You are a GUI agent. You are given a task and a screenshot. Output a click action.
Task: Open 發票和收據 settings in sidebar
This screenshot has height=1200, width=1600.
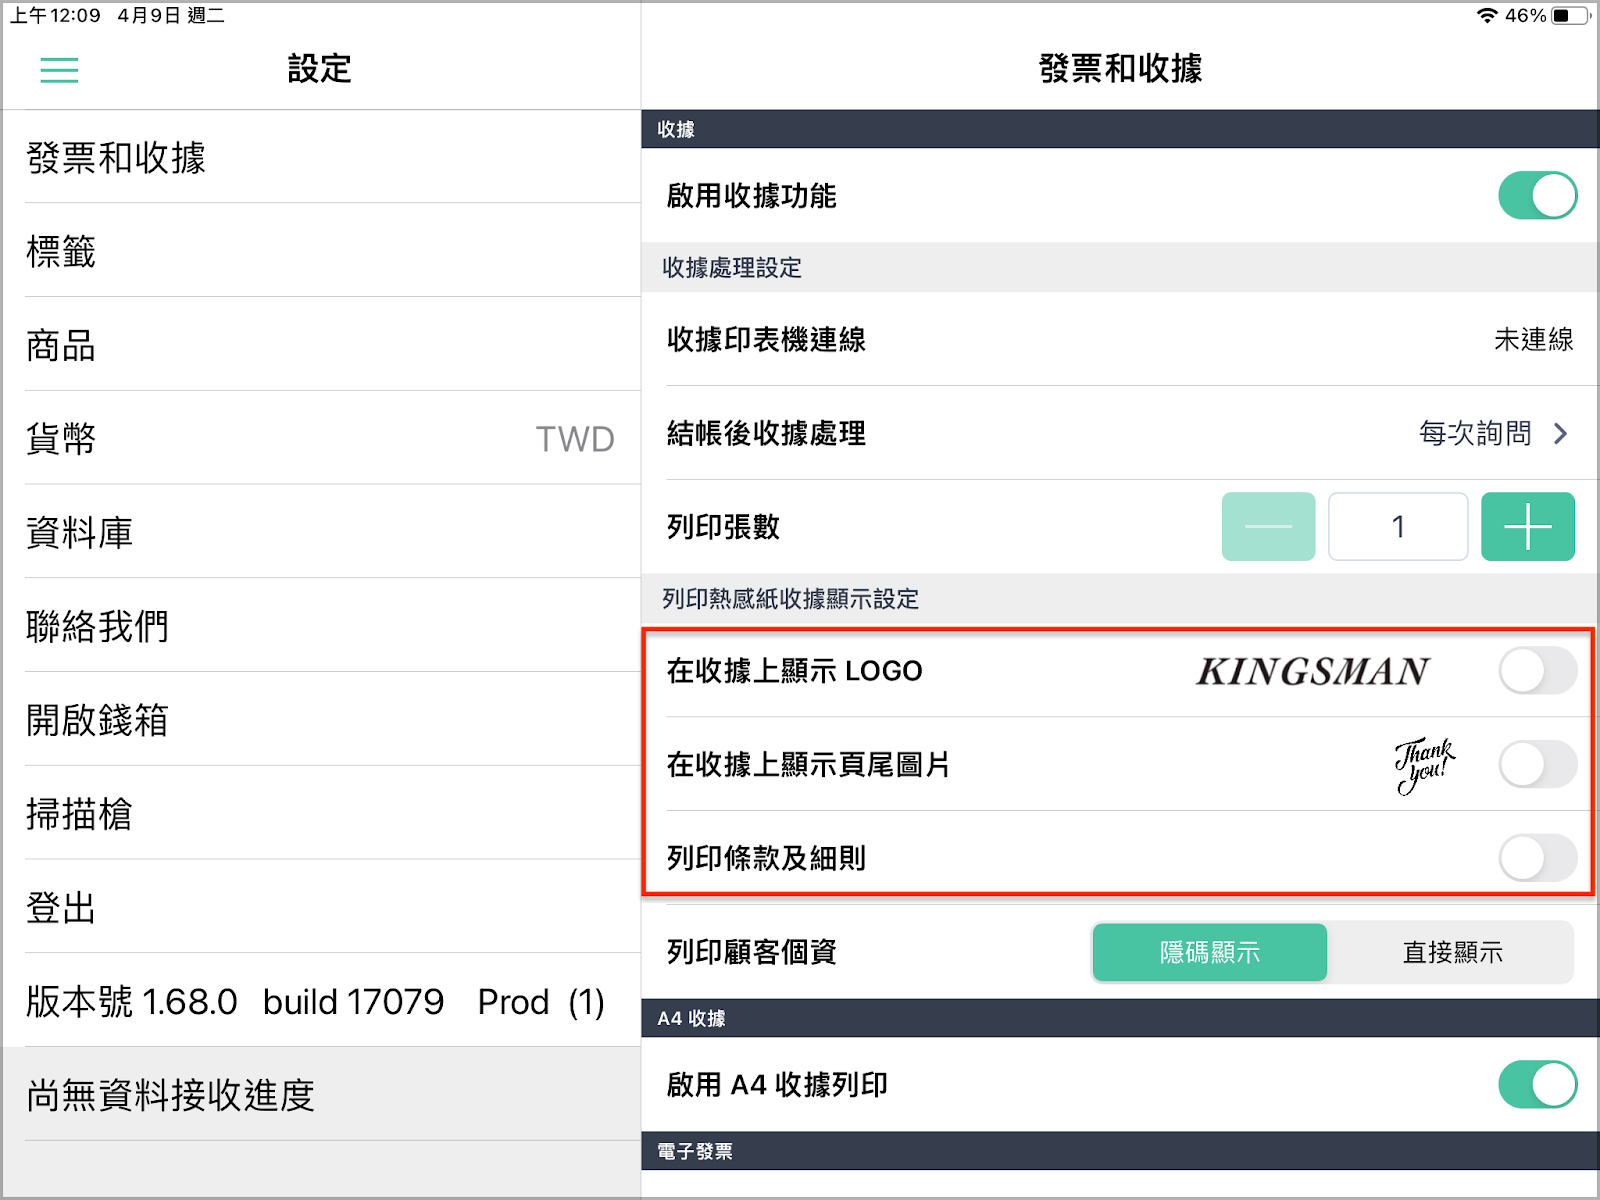tap(321, 157)
